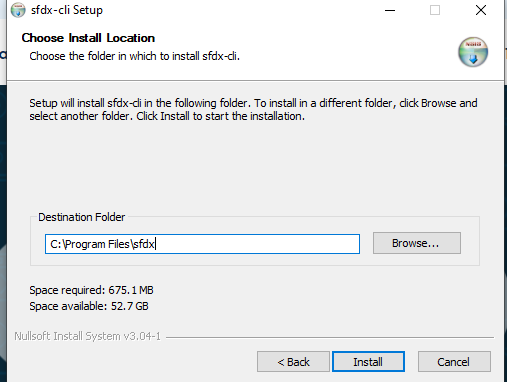This screenshot has height=382, width=507.
Task: Click the 'Destination Folder' group label
Action: click(x=81, y=217)
